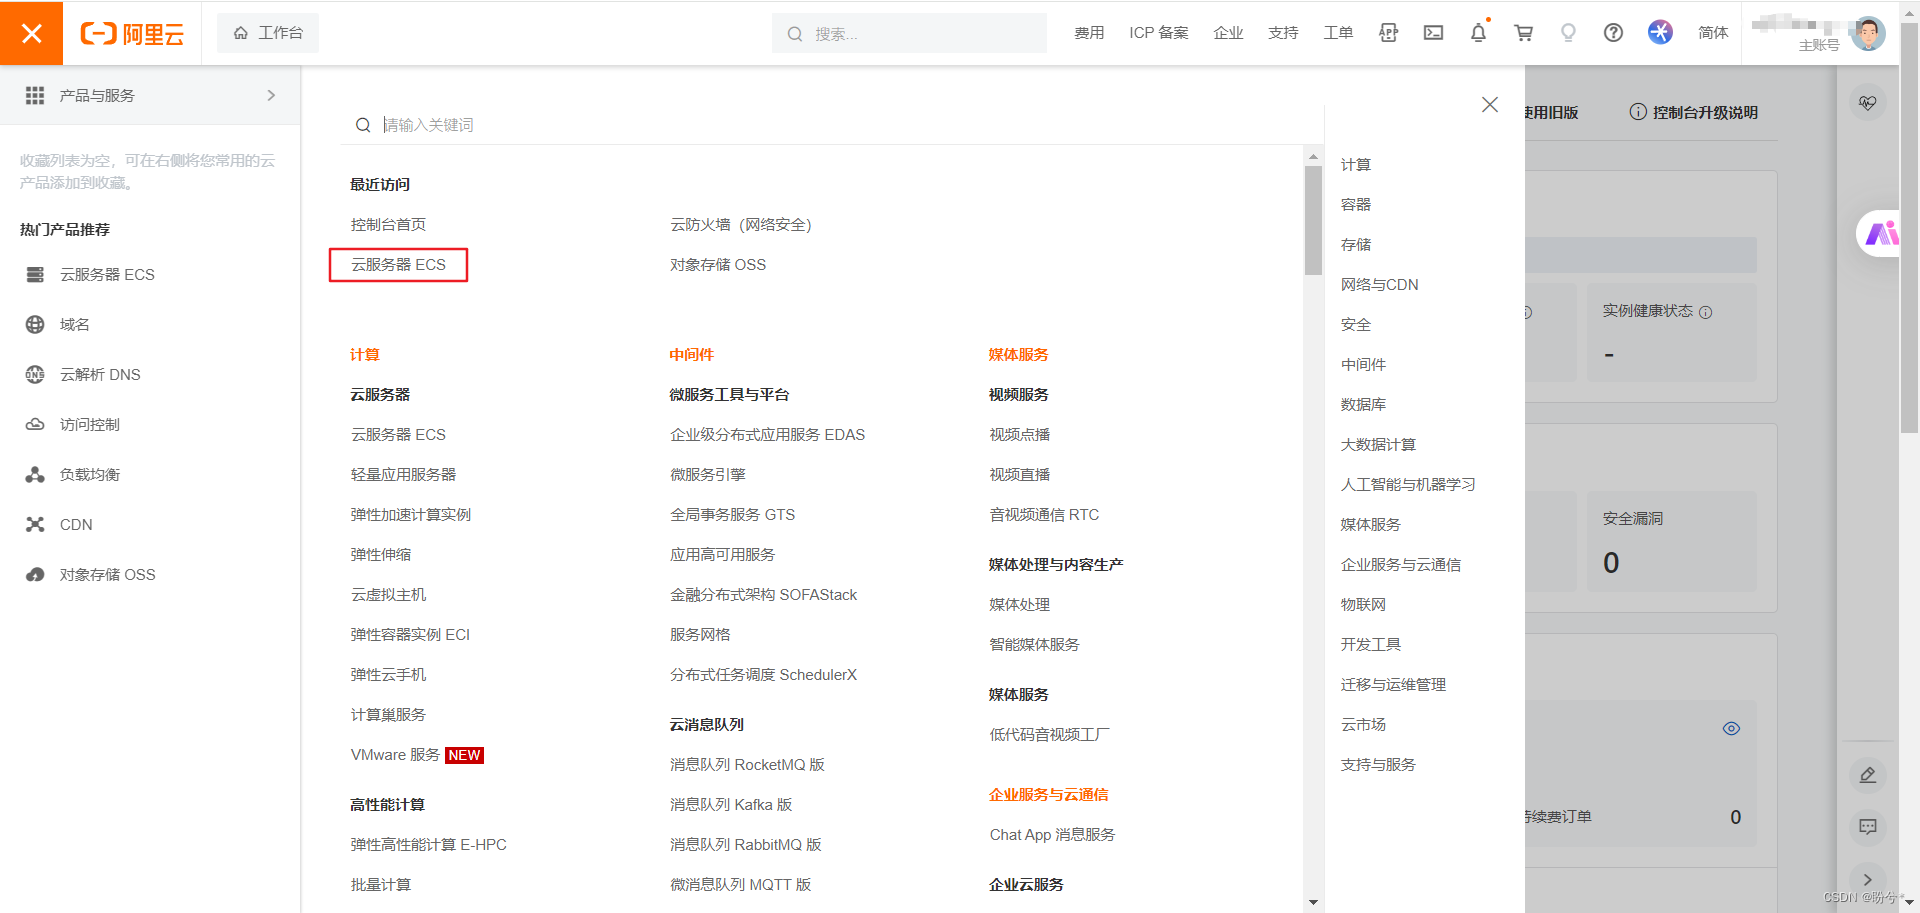Expand 产品与服务 panel arrow
The width and height of the screenshot is (1920, 913).
click(x=271, y=95)
